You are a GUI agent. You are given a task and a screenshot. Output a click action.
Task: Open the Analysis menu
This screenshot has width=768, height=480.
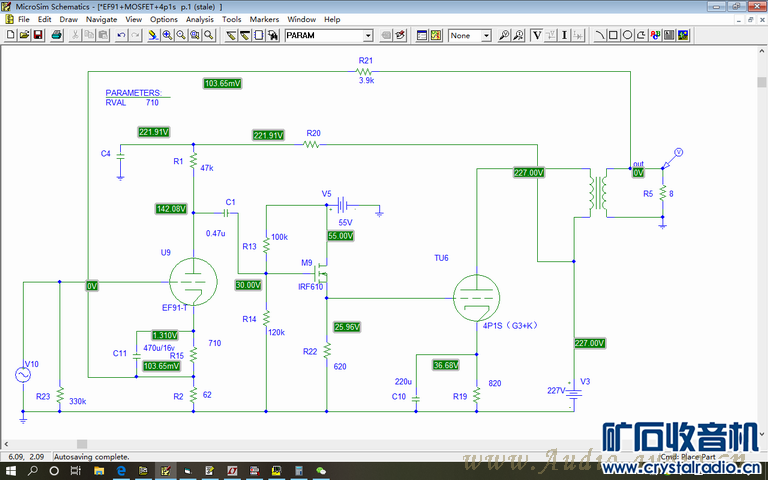point(199,19)
